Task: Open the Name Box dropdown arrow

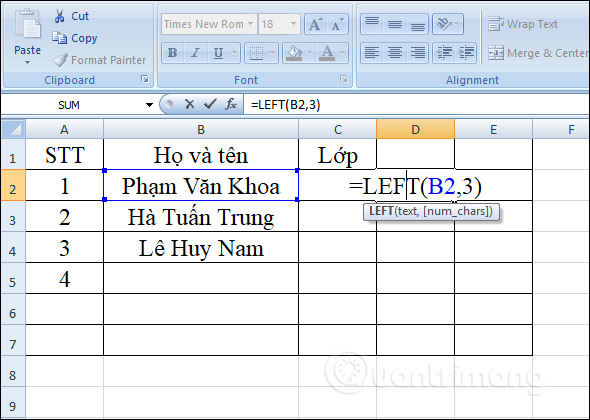Action: click(x=149, y=105)
